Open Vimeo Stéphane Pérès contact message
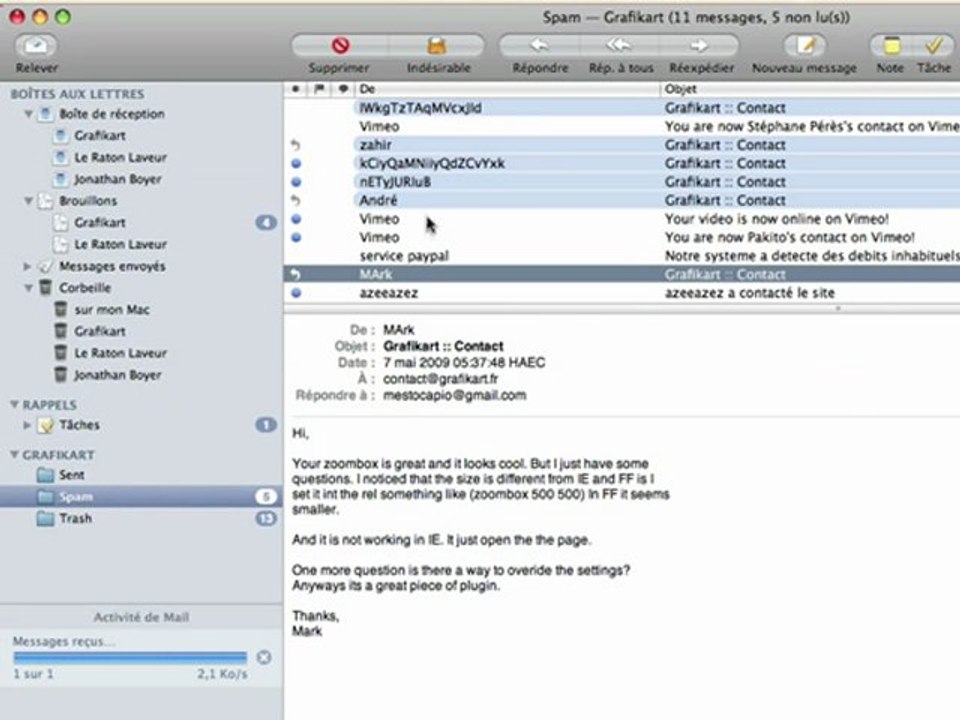The image size is (960, 720). [622, 127]
